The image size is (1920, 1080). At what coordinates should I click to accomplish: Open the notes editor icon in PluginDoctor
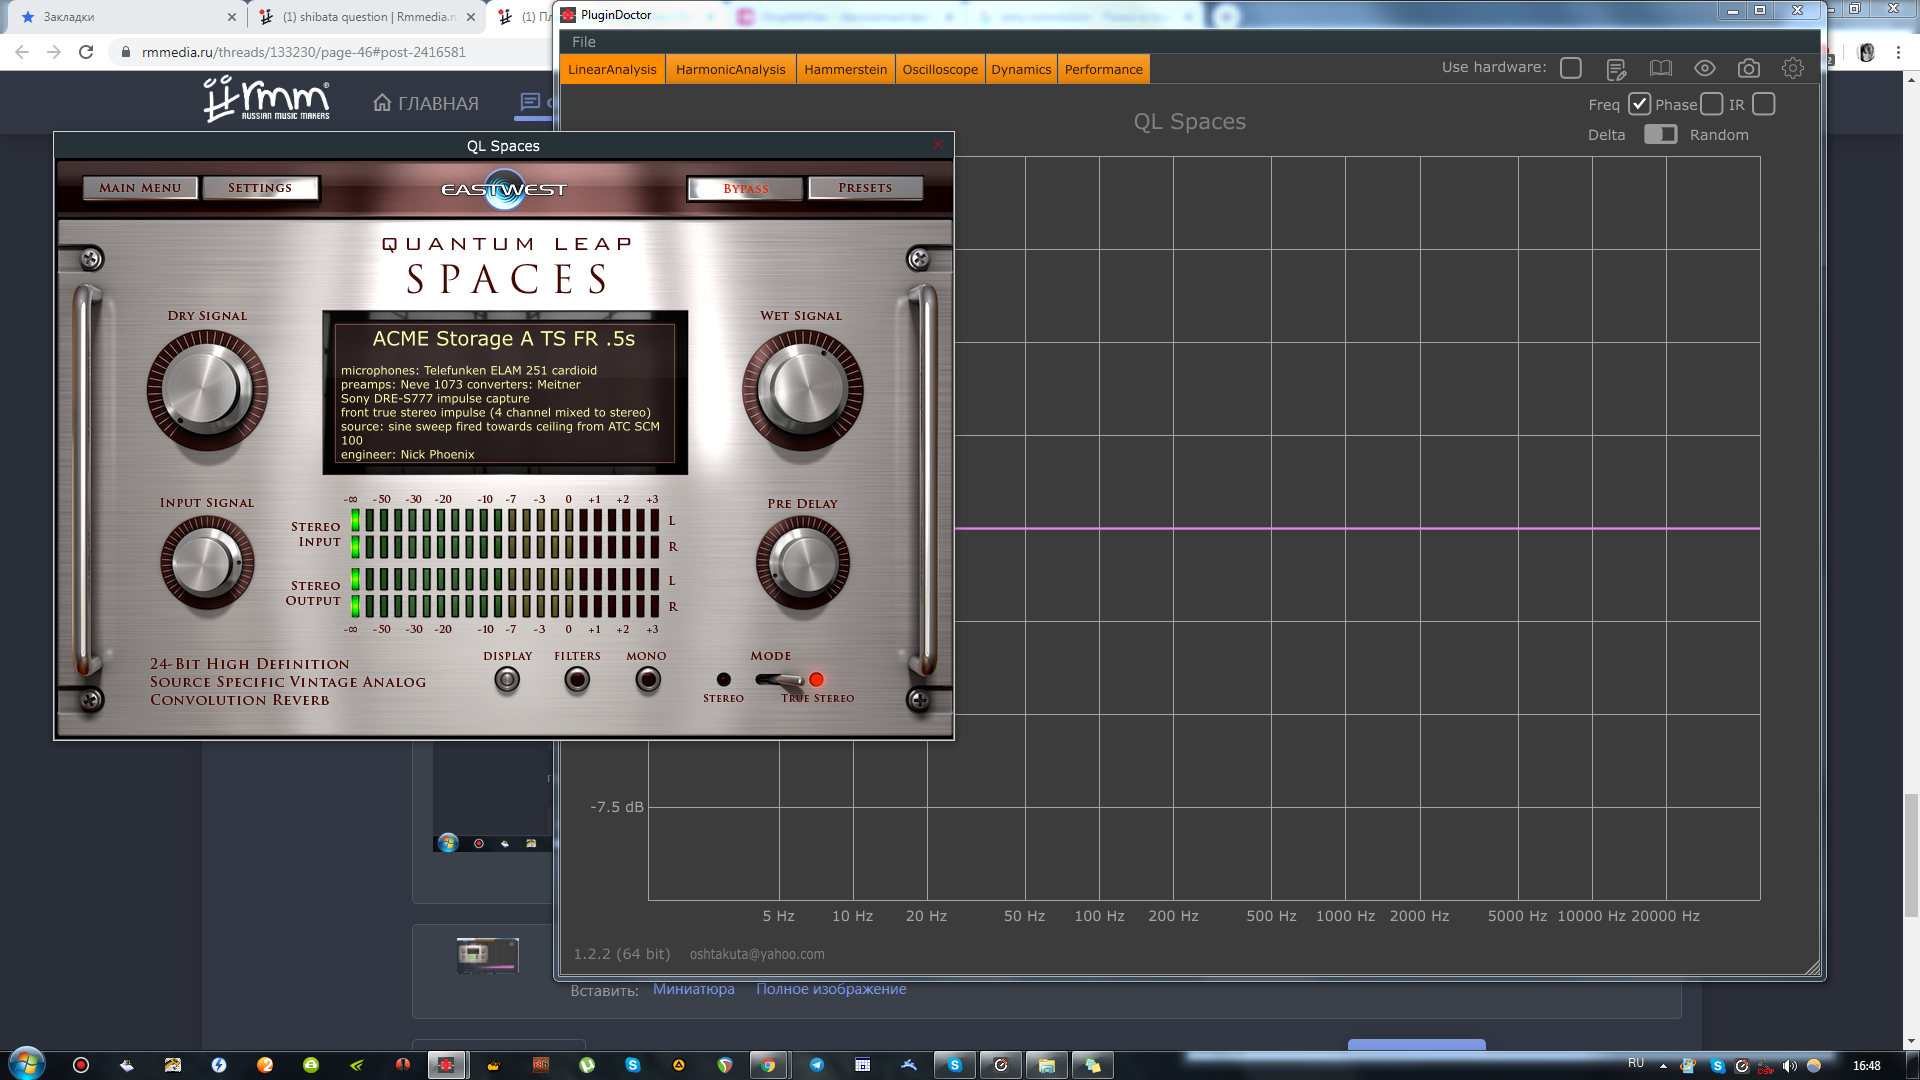tap(1616, 69)
